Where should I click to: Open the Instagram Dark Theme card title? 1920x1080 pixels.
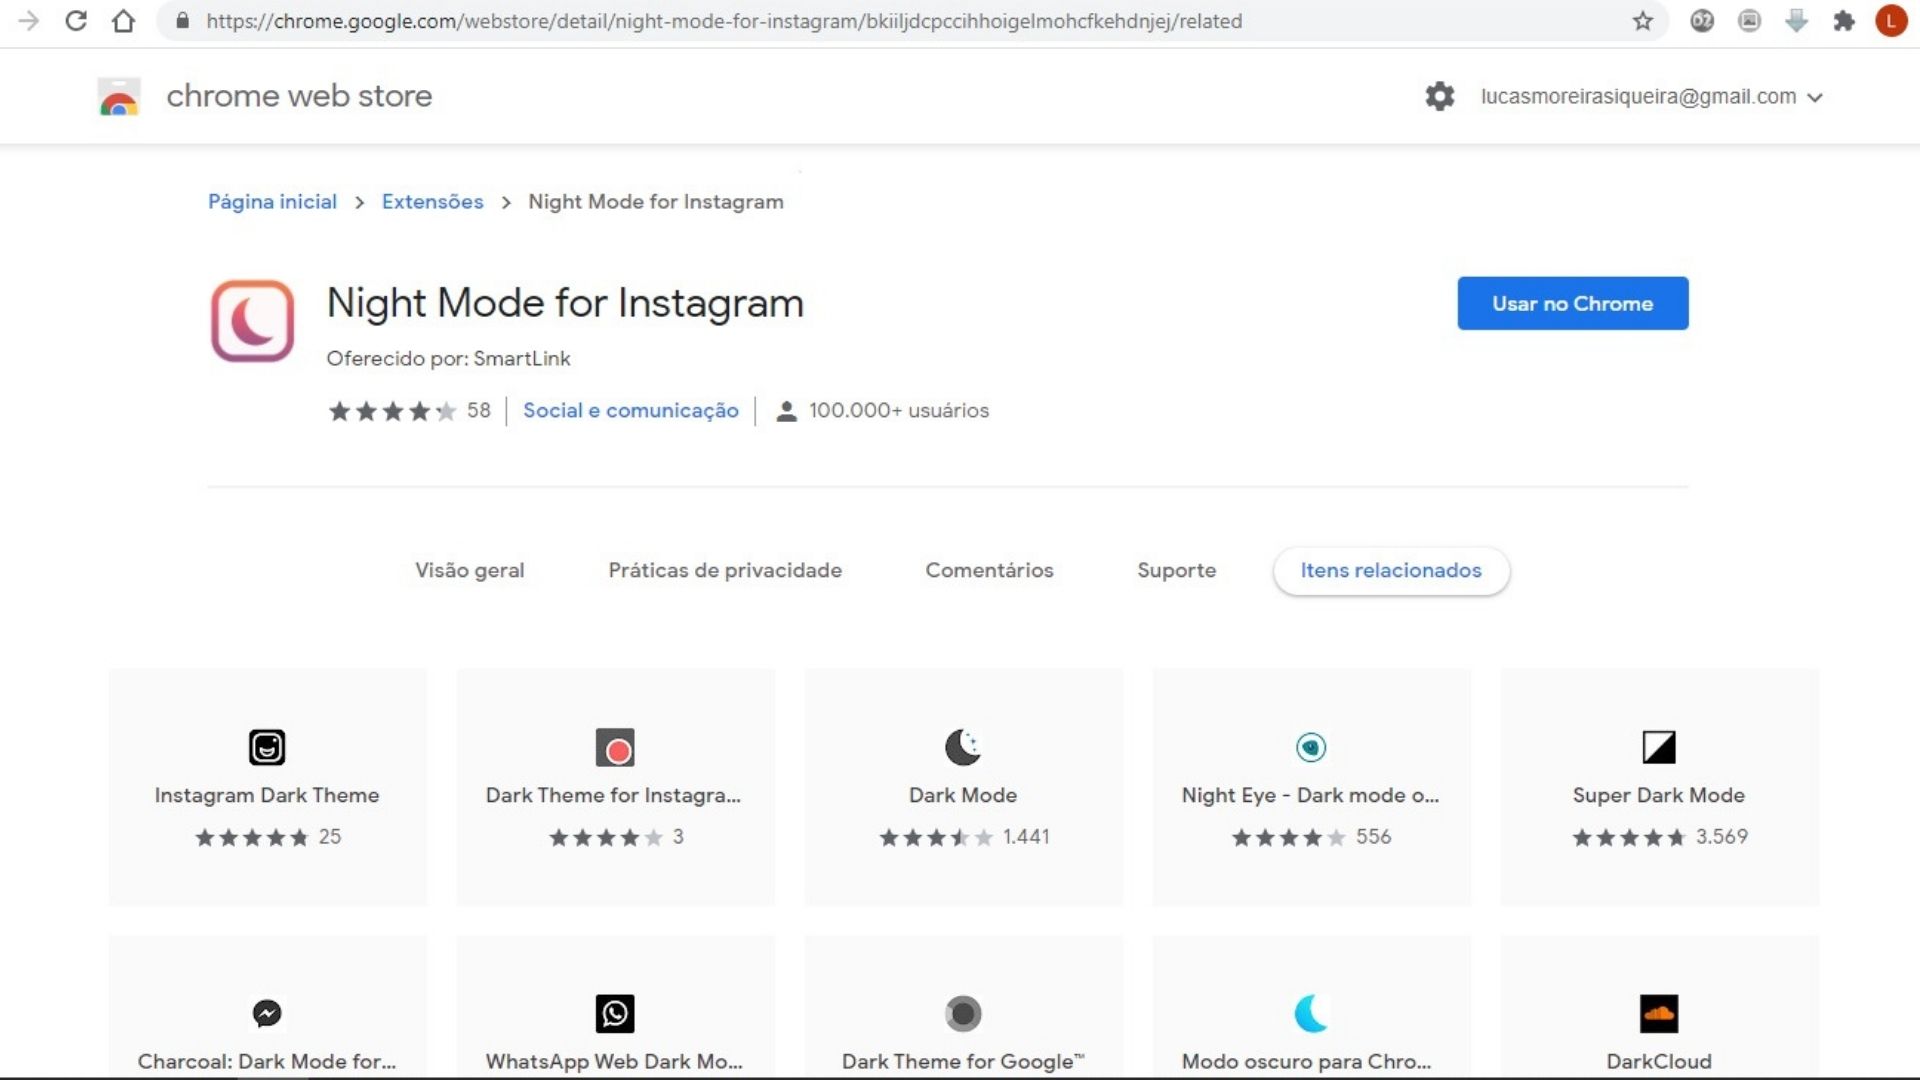click(267, 795)
